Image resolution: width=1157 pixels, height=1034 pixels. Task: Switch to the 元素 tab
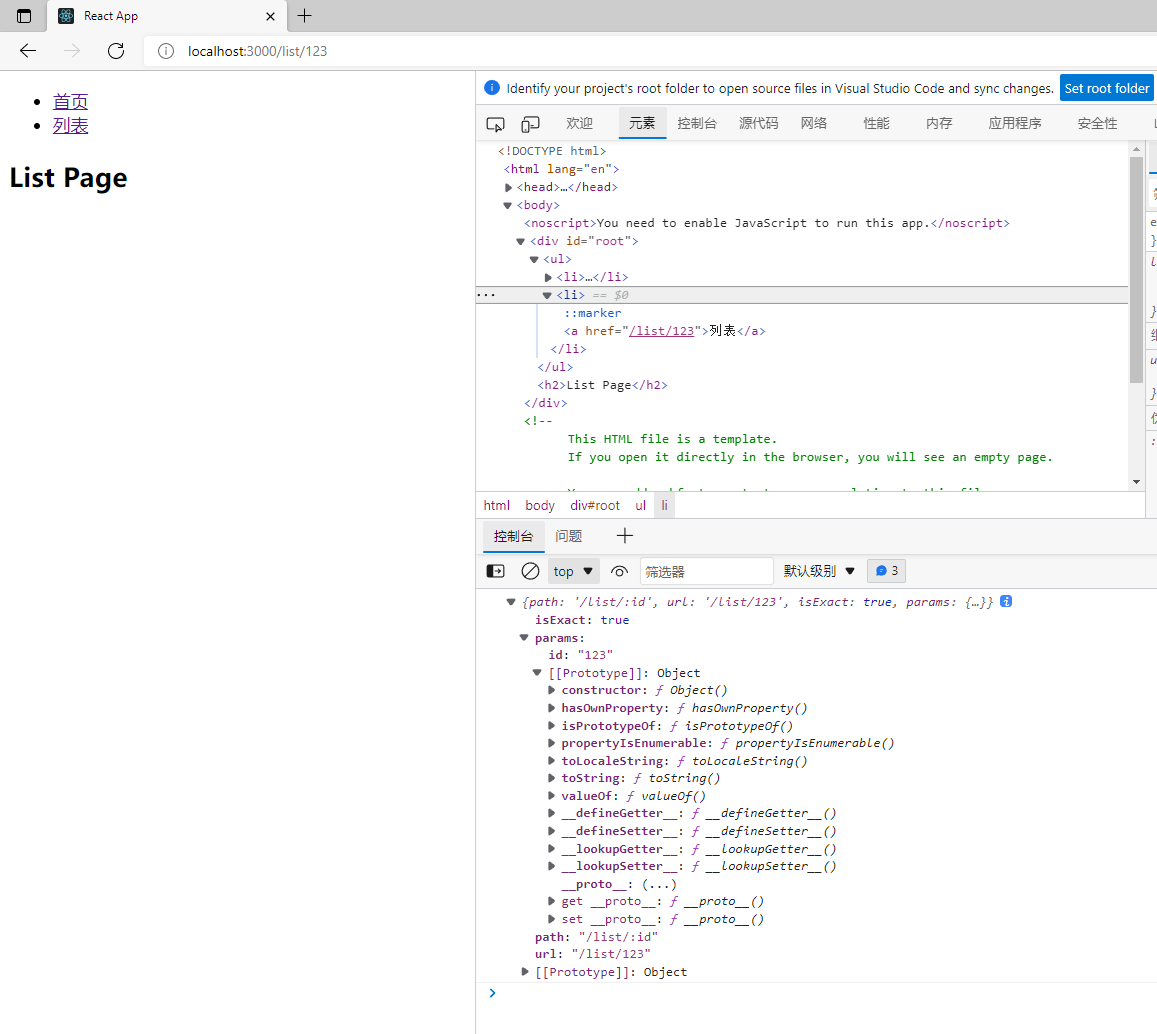(642, 123)
